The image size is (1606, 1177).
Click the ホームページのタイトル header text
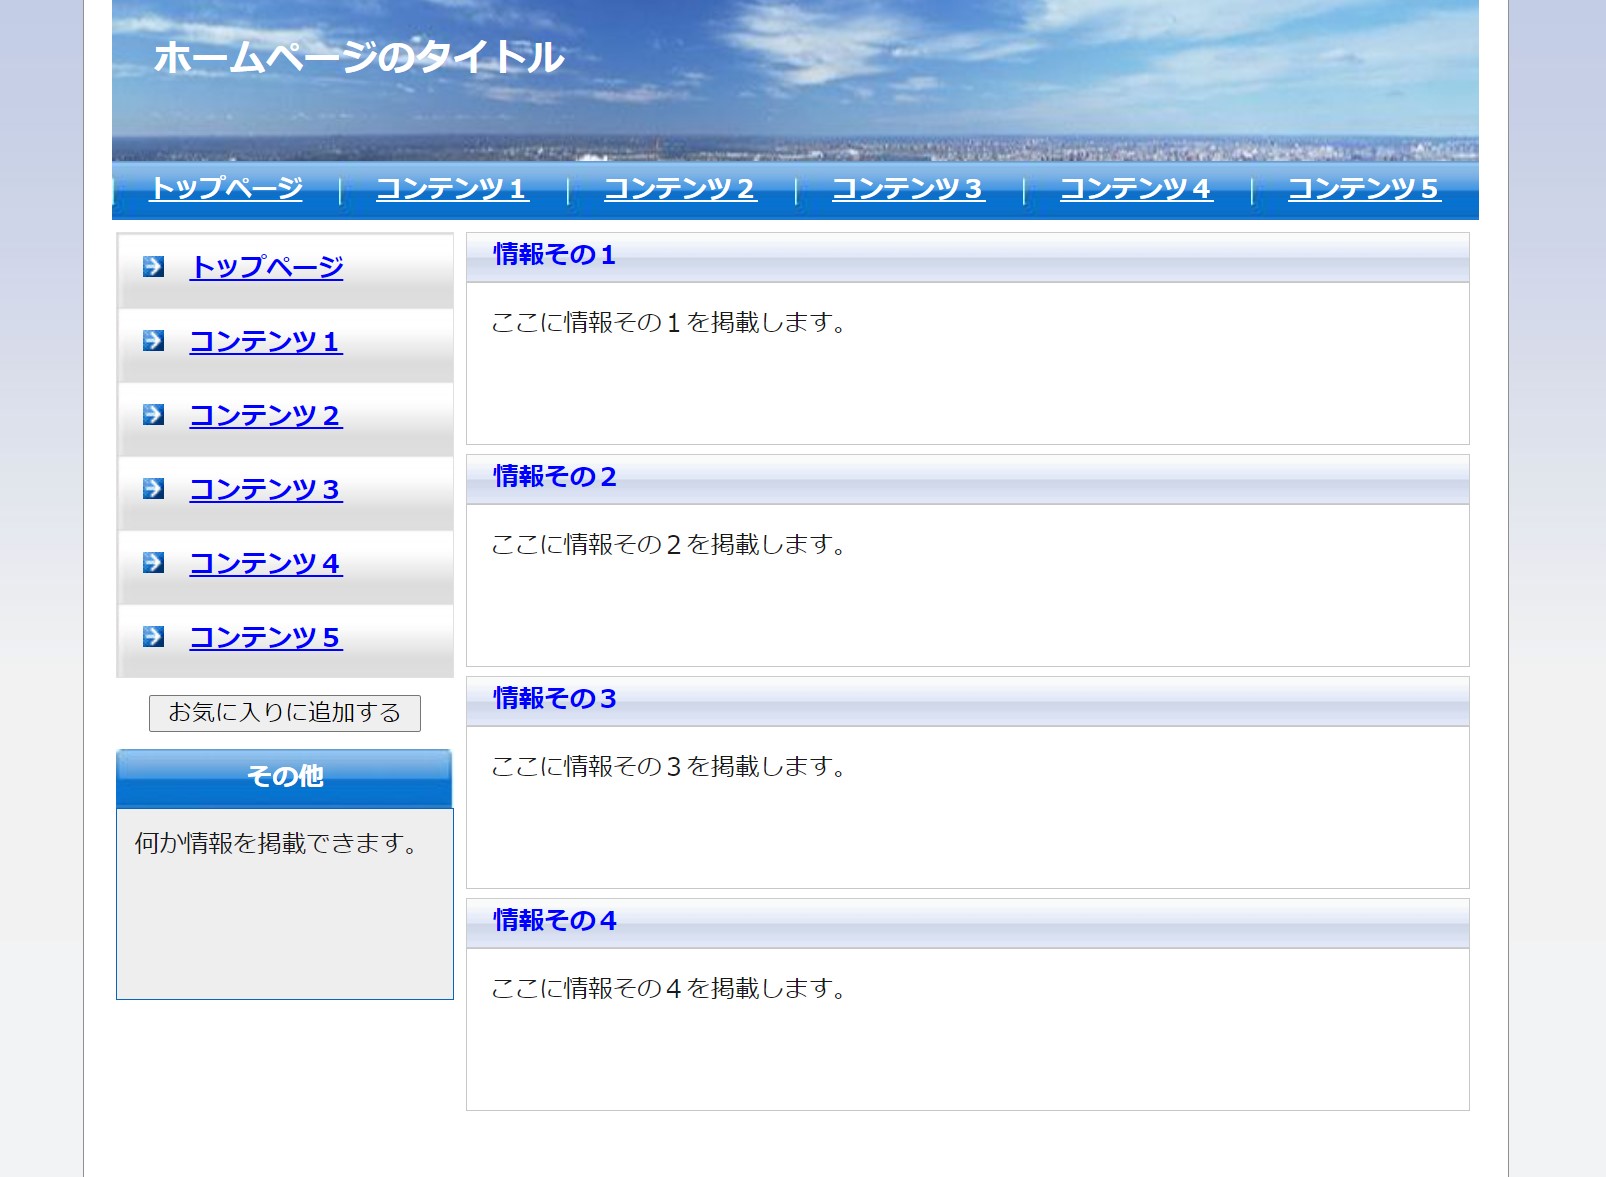coord(359,57)
